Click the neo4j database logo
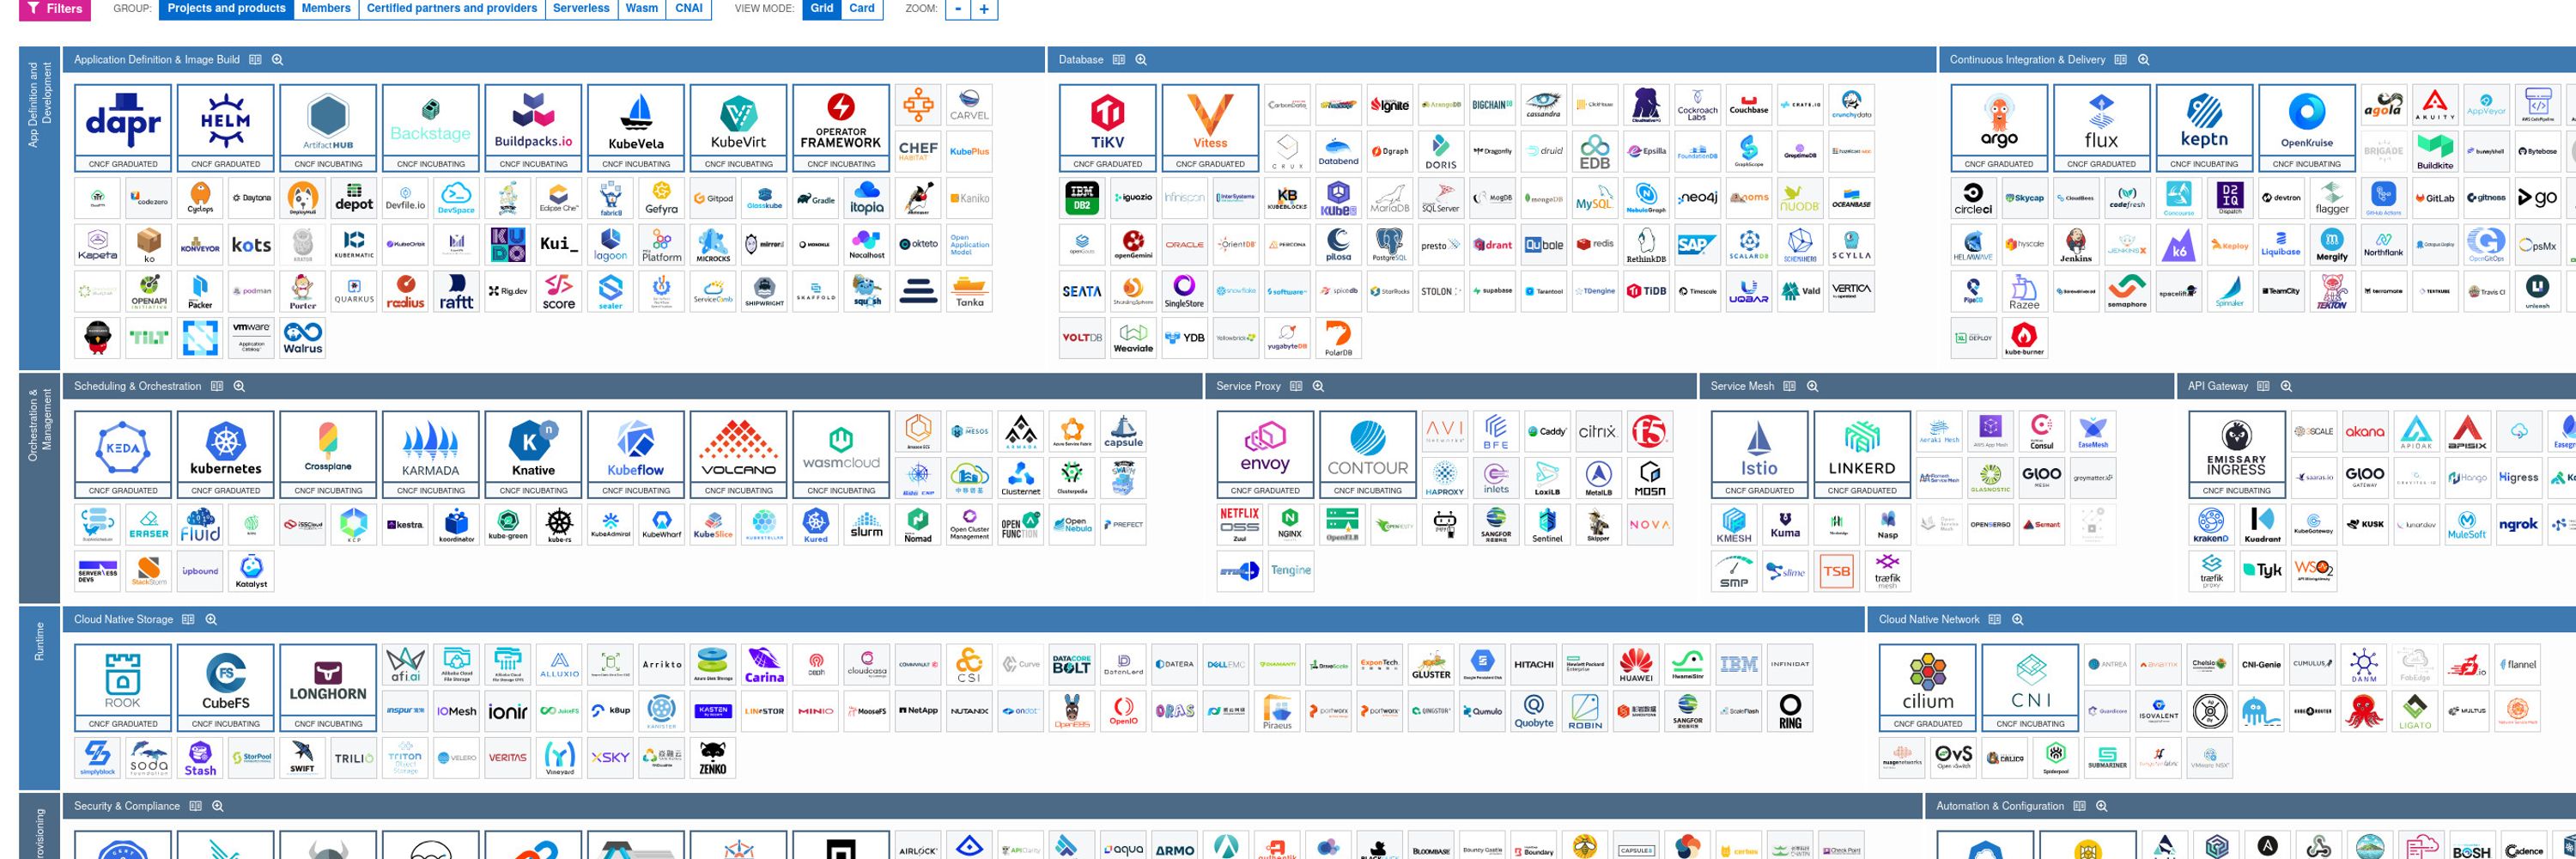Image resolution: width=2576 pixels, height=859 pixels. point(1698,198)
